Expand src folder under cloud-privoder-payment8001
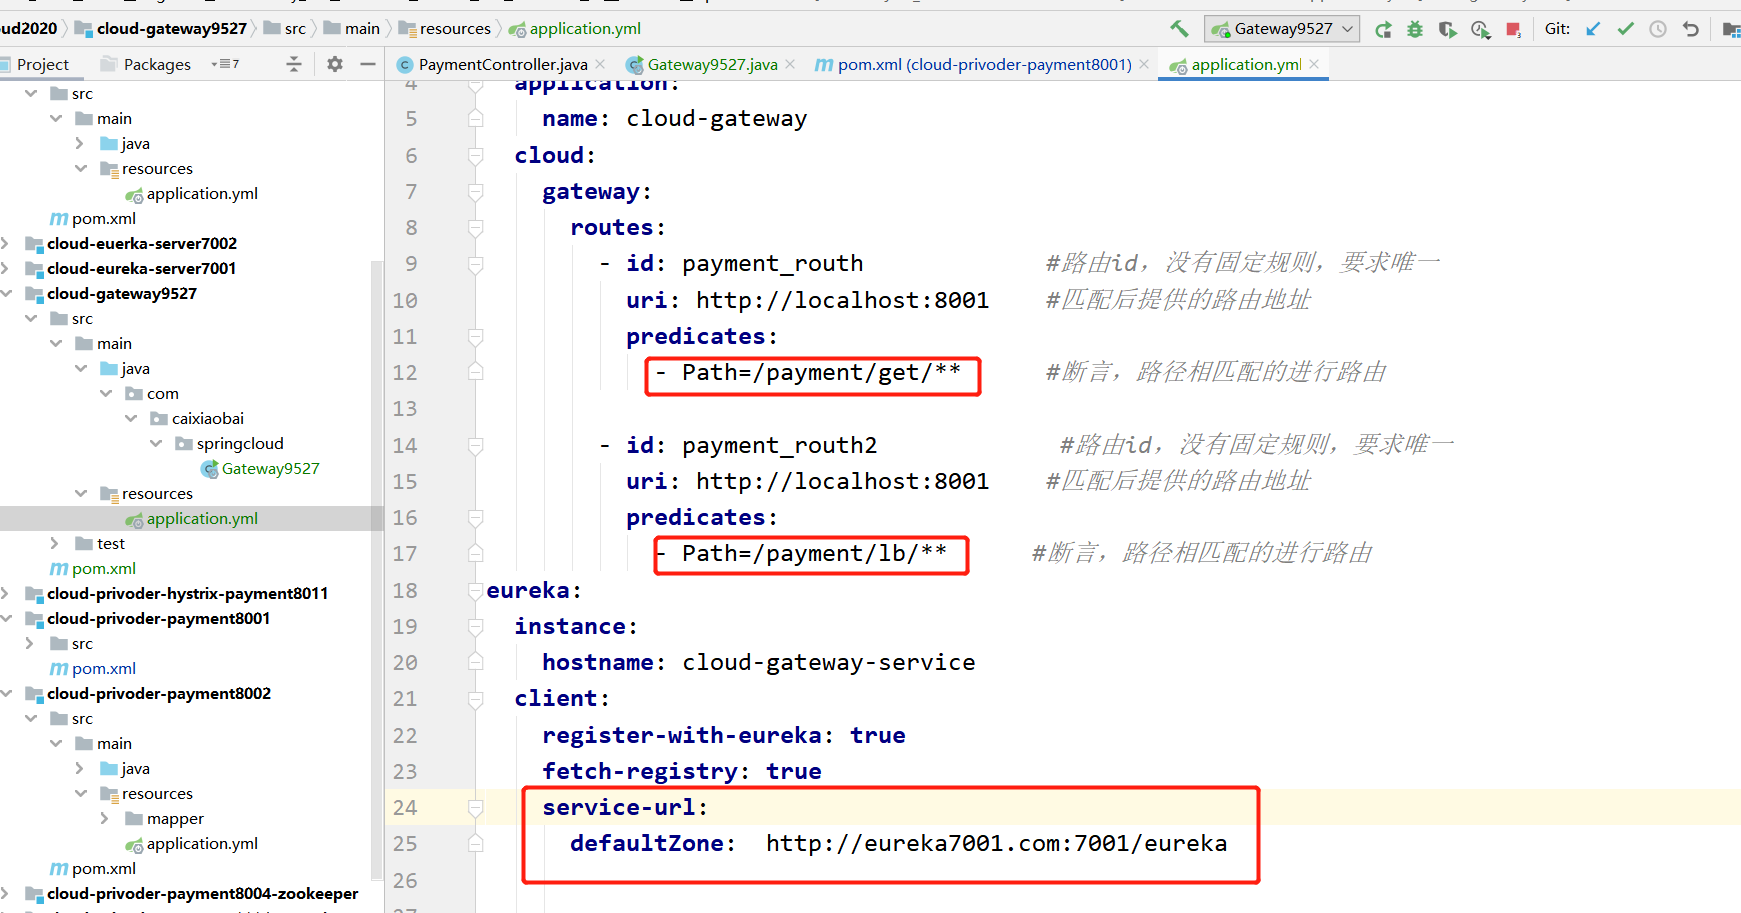1741x913 pixels. click(30, 643)
